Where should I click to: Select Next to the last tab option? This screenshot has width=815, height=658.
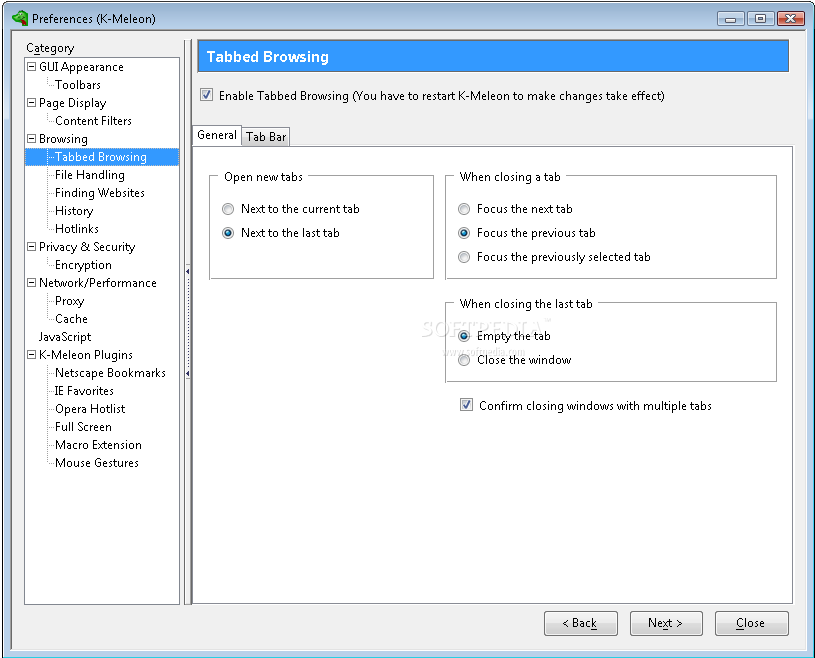[x=228, y=233]
